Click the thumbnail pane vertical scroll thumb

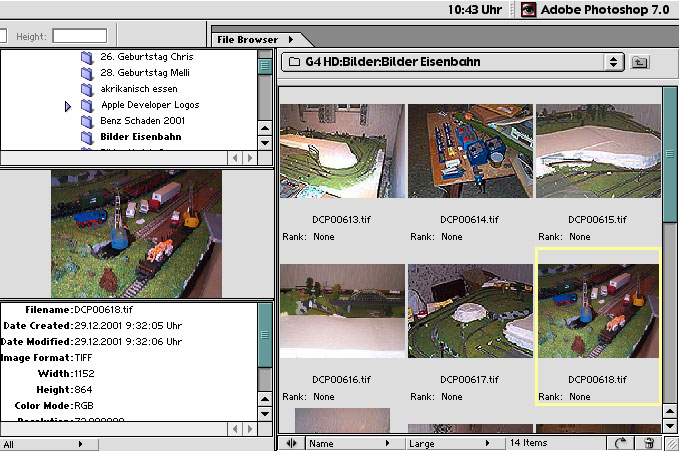[670, 154]
